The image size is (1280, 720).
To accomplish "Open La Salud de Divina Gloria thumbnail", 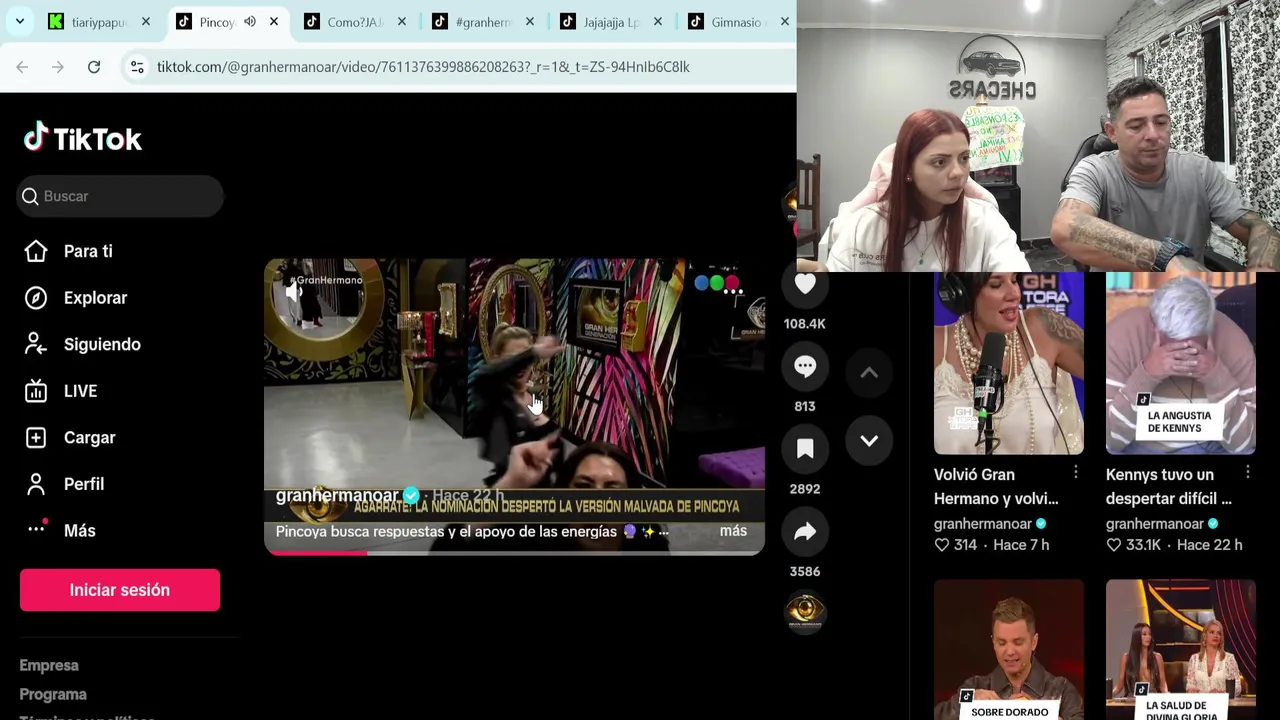I will pyautogui.click(x=1181, y=650).
